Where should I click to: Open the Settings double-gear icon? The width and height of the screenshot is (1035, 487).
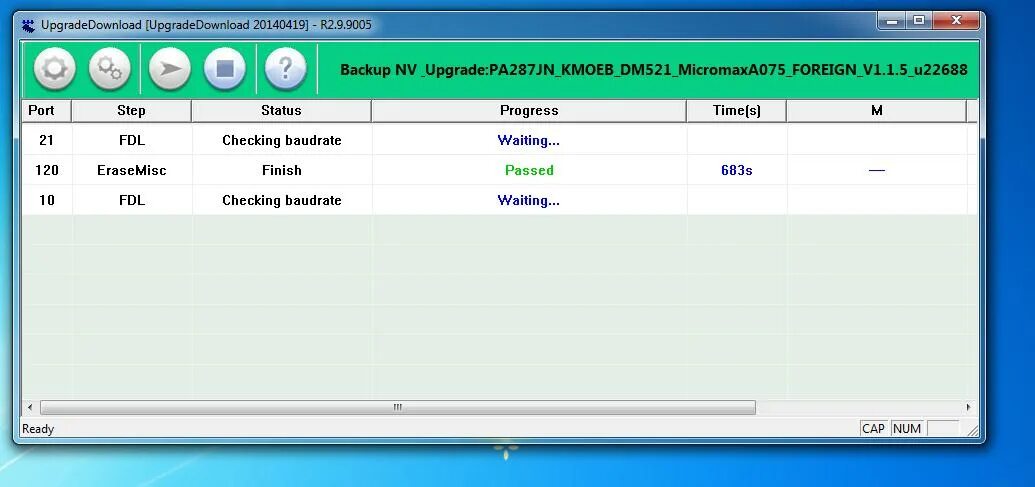click(110, 69)
